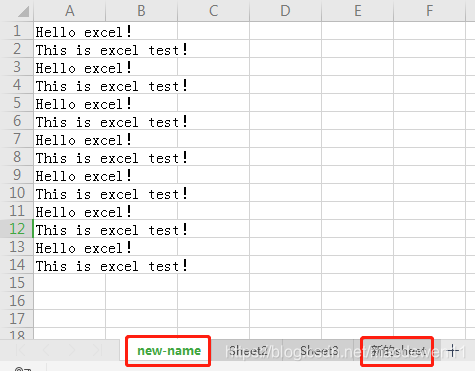The image size is (475, 371).
Task: Select row 13 header
Action: click(x=17, y=247)
